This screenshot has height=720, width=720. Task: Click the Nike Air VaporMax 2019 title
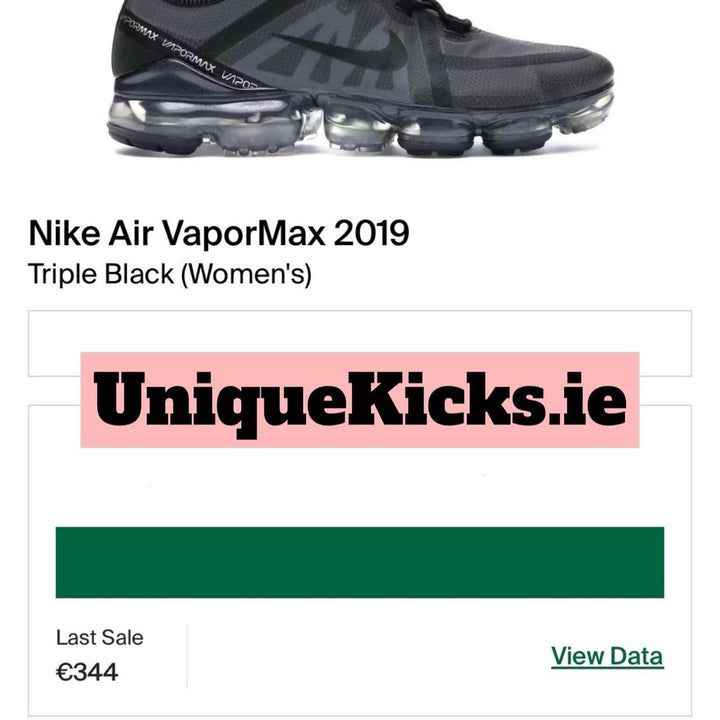219,233
